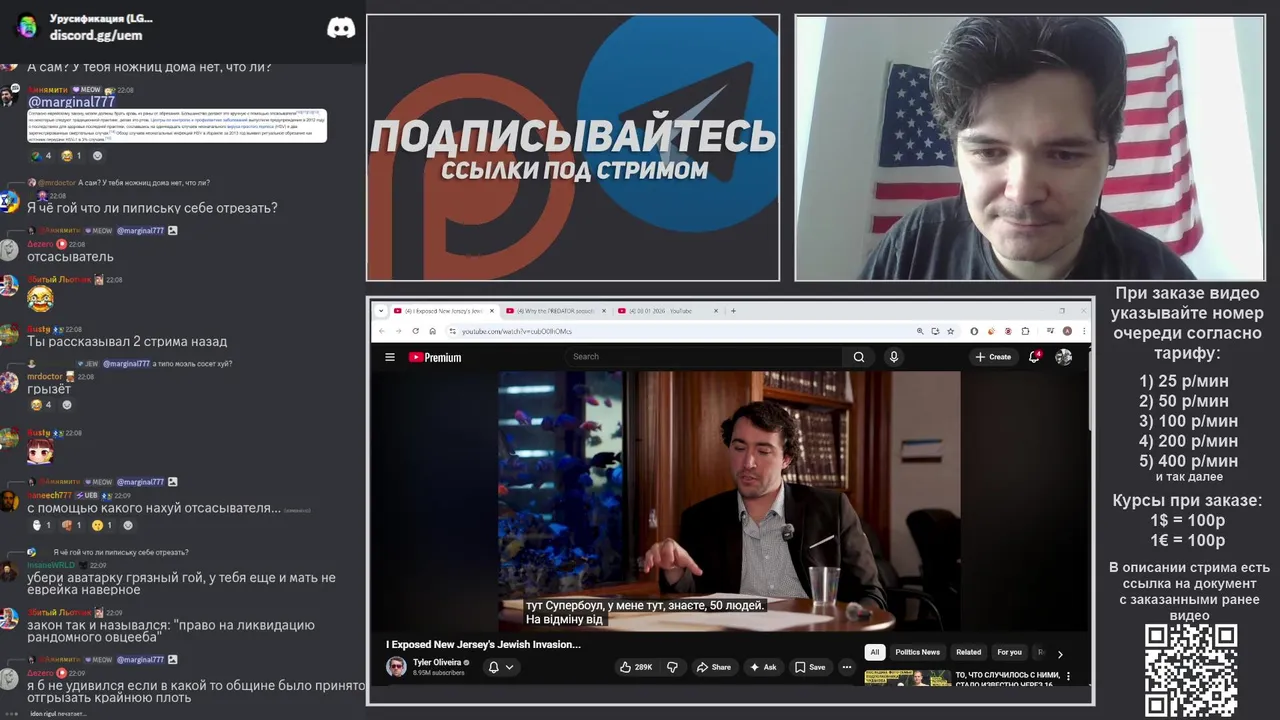Select the 'For you' filter chip
Screen dimensions: 1280x720
pyautogui.click(x=1009, y=652)
